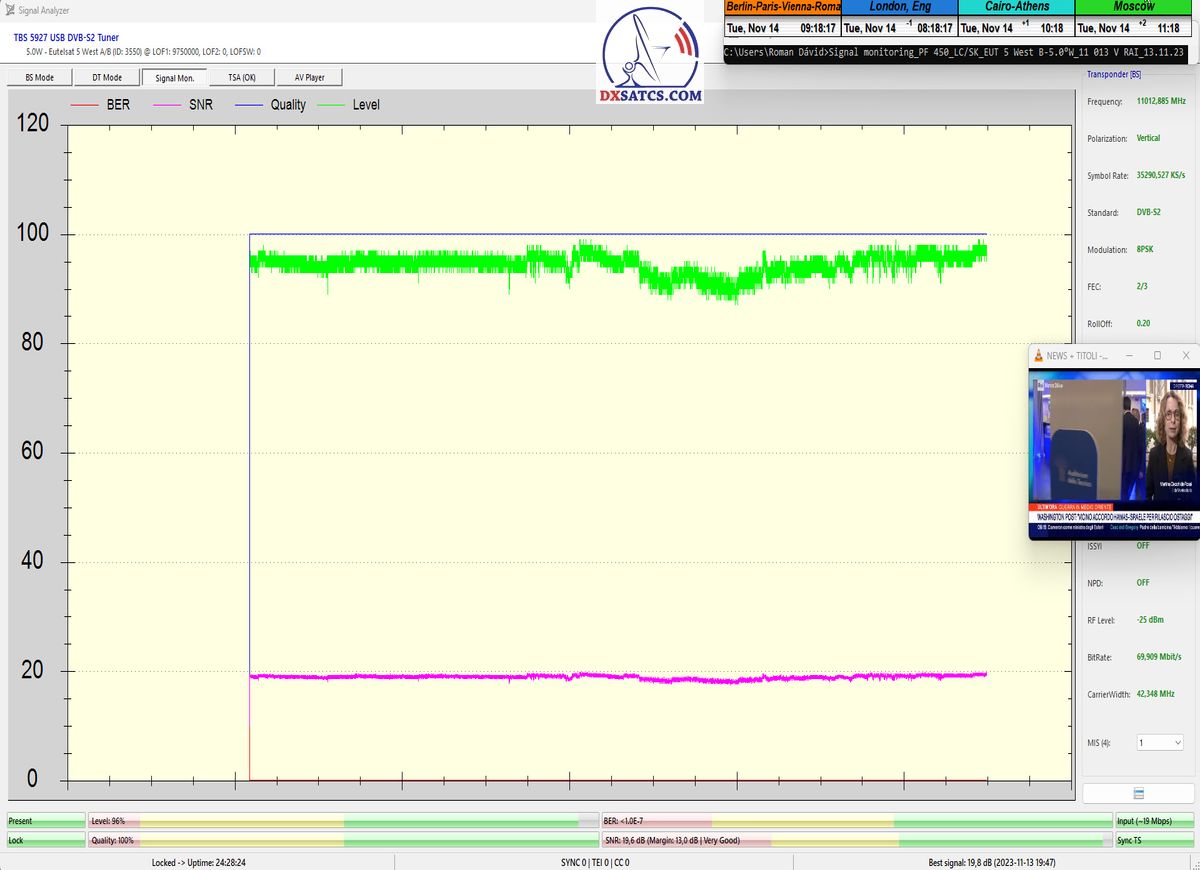Click the icon button below MIS selector
Viewport: 1200px width, 870px height.
click(x=1138, y=793)
